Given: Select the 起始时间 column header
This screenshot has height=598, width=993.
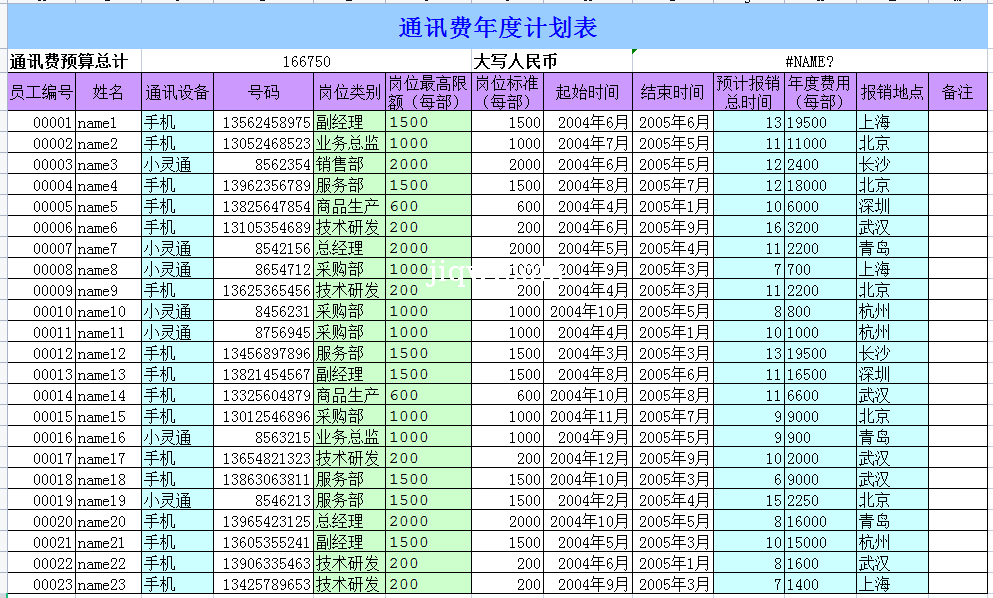Looking at the screenshot, I should 588,92.
